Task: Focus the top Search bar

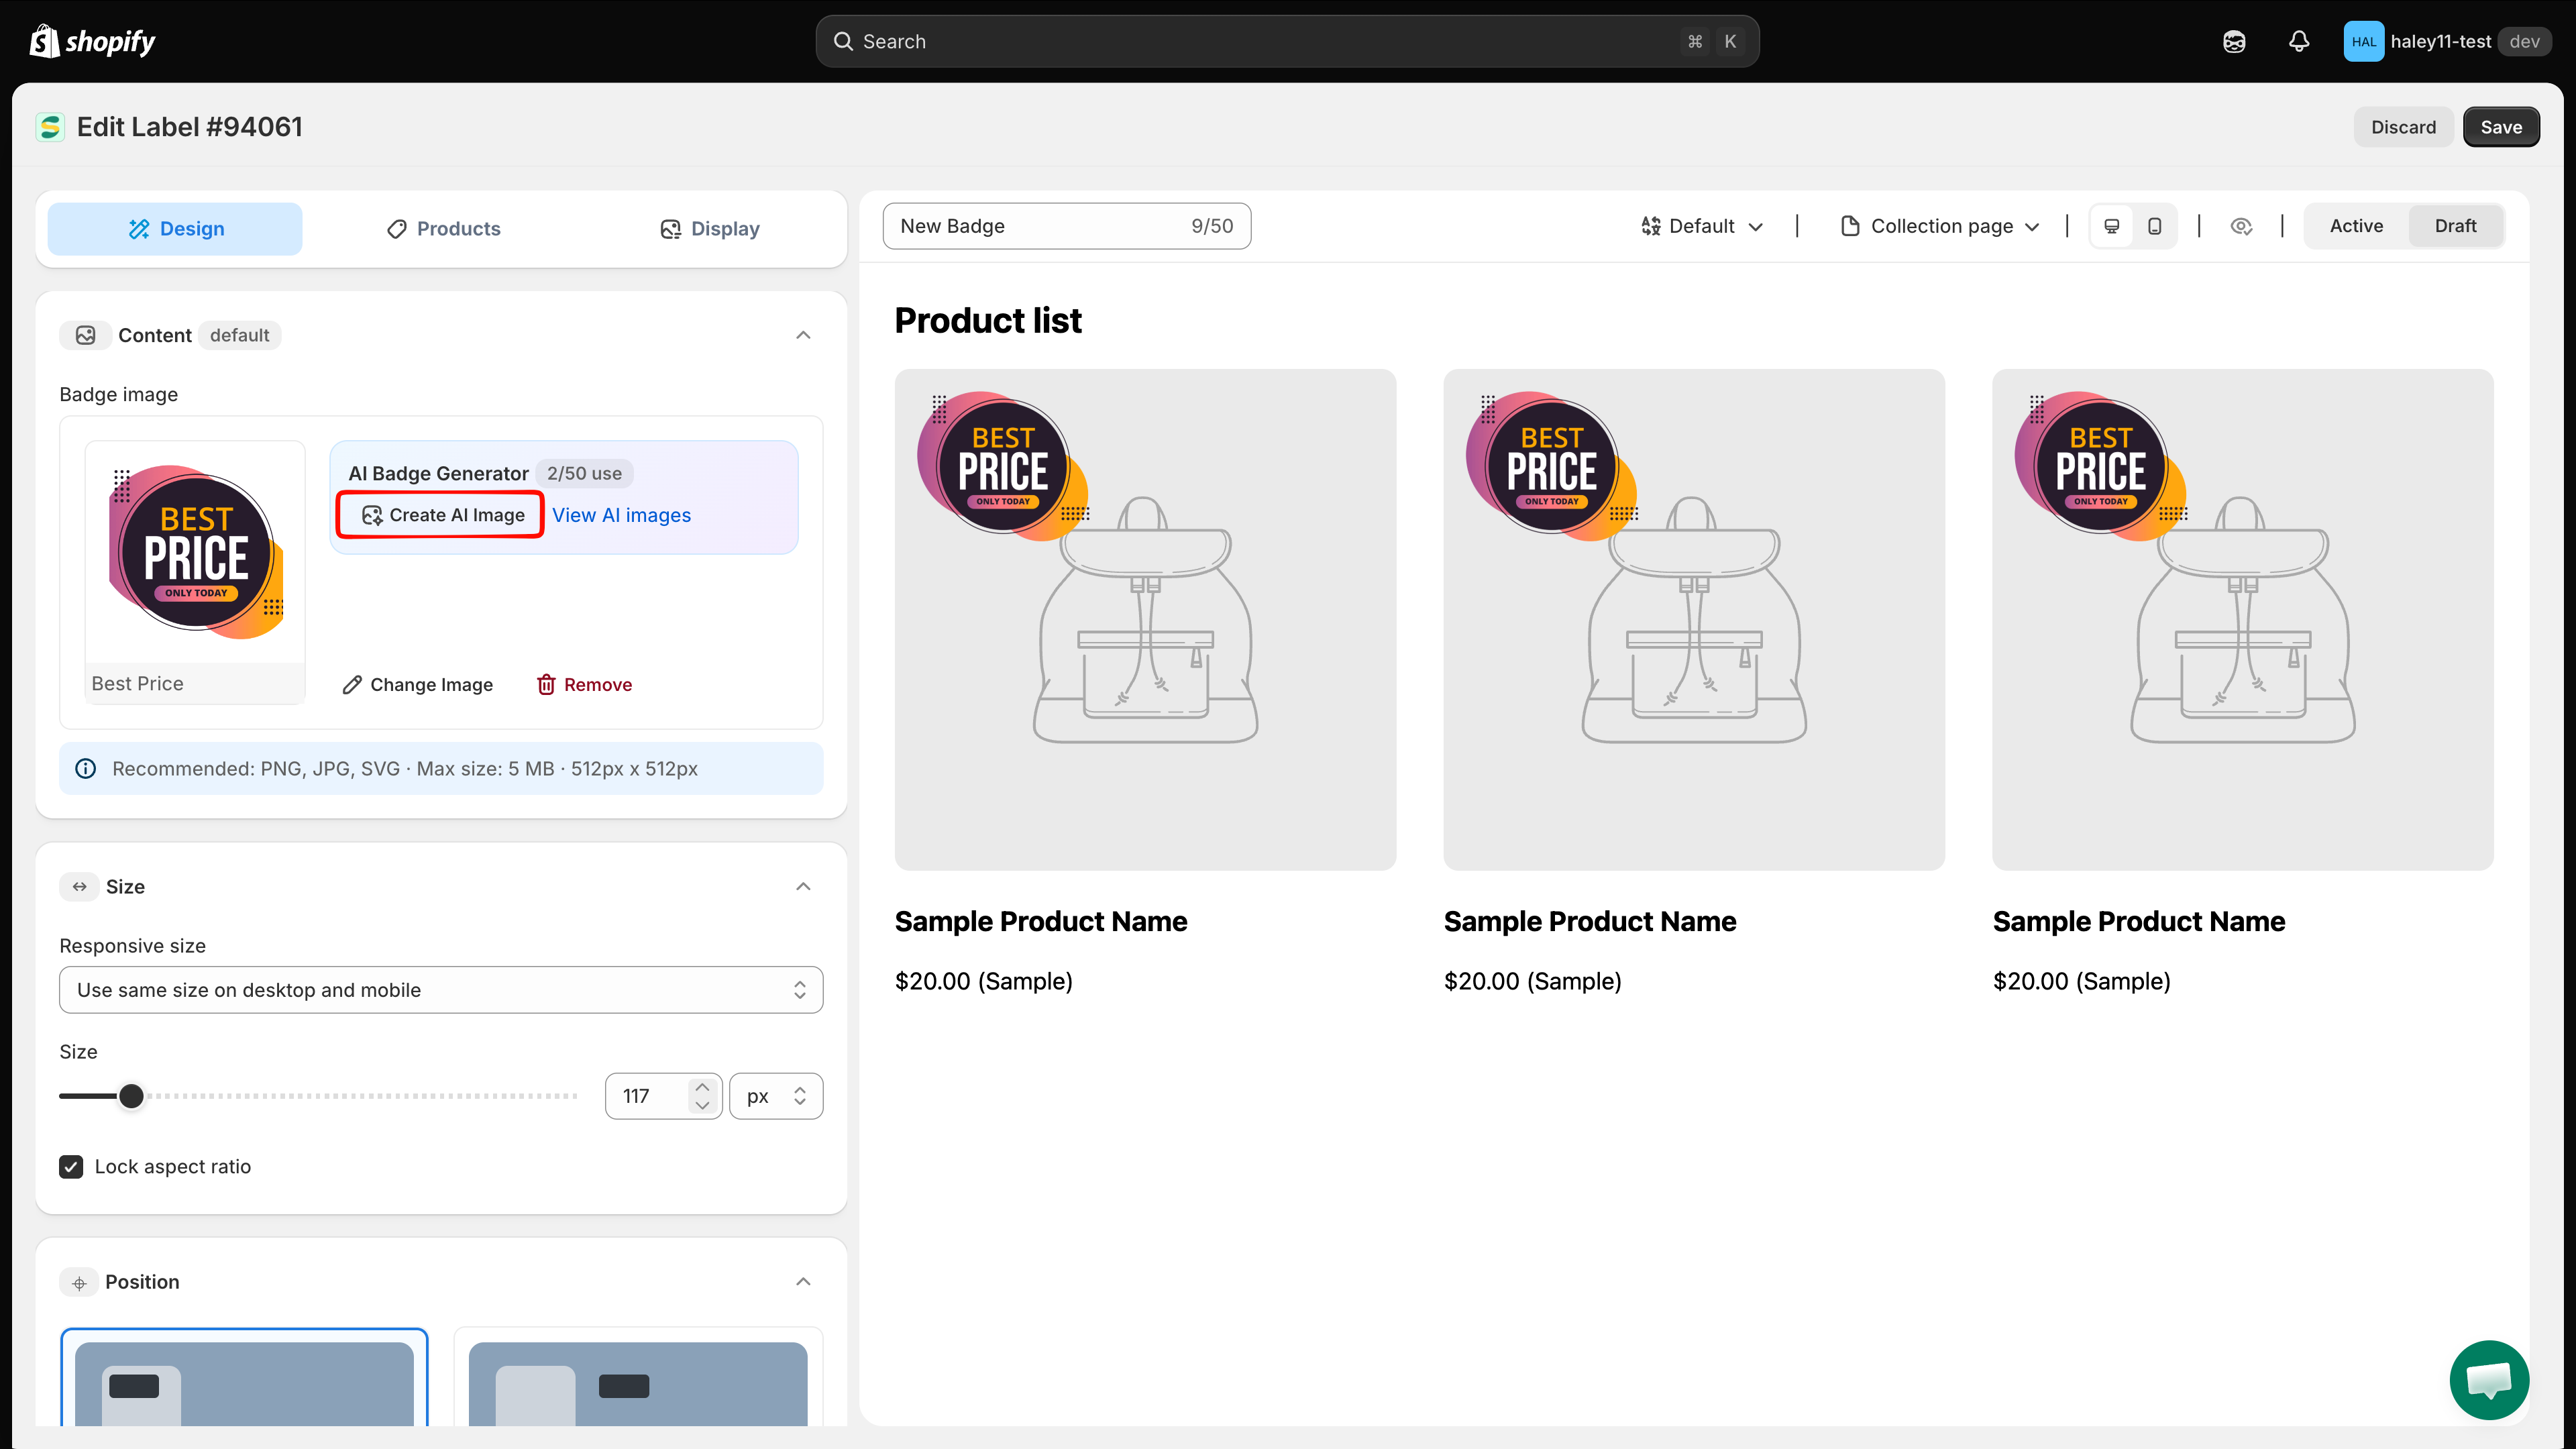Action: (1287, 41)
